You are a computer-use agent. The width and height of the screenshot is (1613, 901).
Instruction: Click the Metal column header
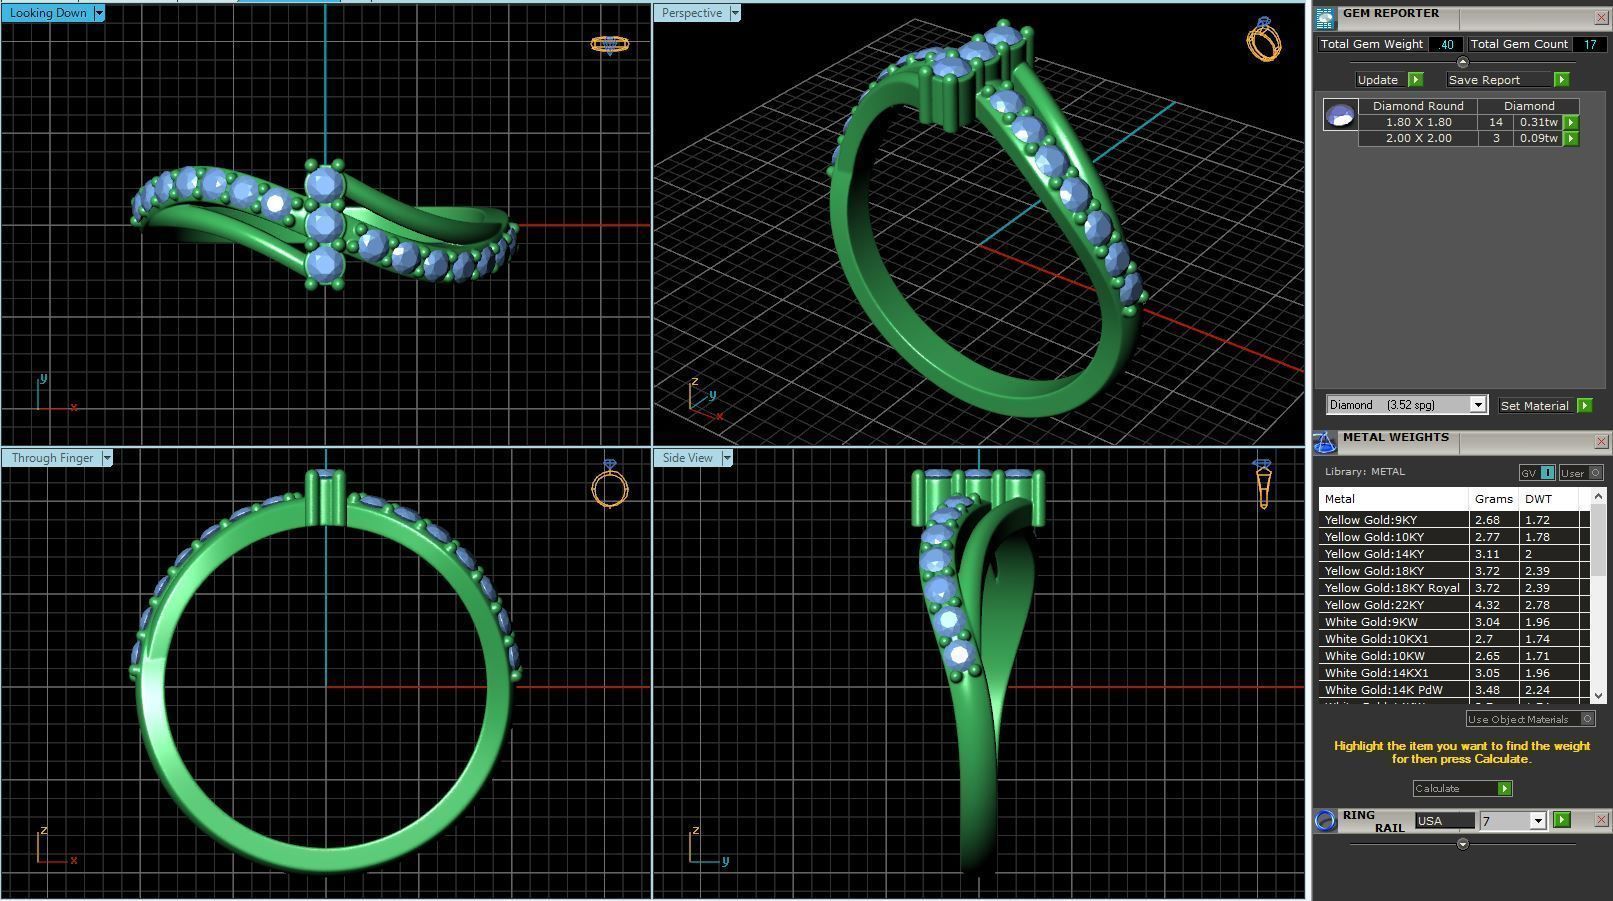pyautogui.click(x=1393, y=499)
